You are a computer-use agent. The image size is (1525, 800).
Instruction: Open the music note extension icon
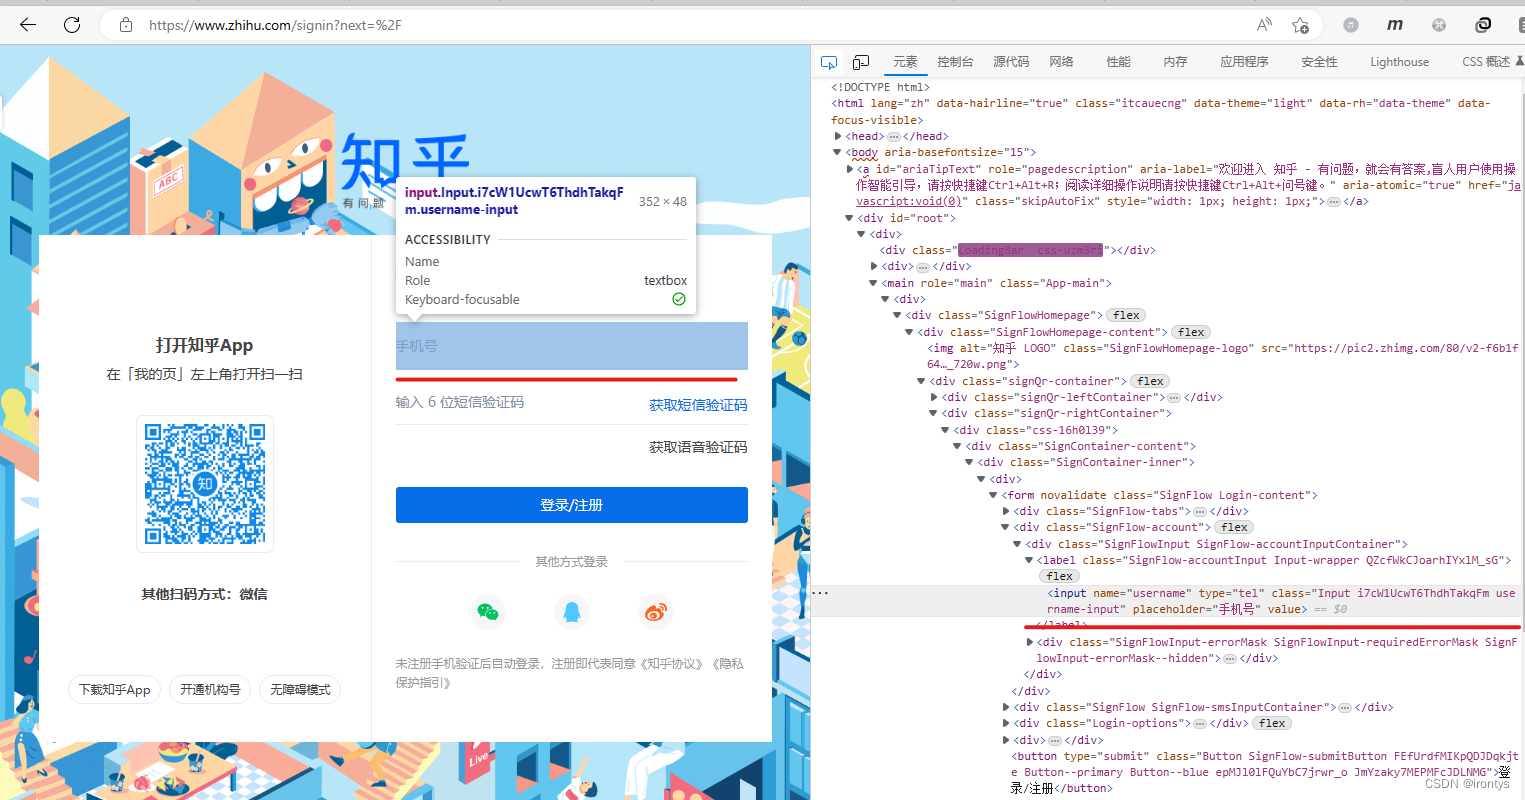(x=1351, y=25)
